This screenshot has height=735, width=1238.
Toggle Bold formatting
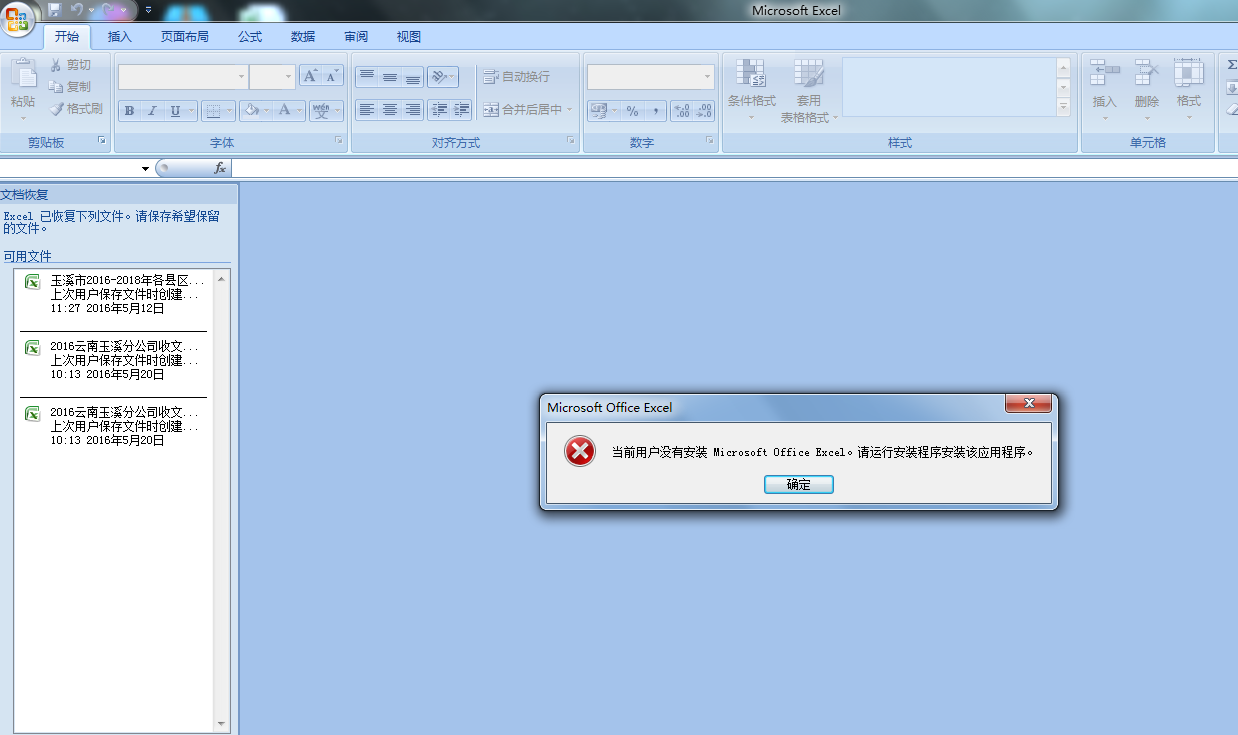click(129, 111)
